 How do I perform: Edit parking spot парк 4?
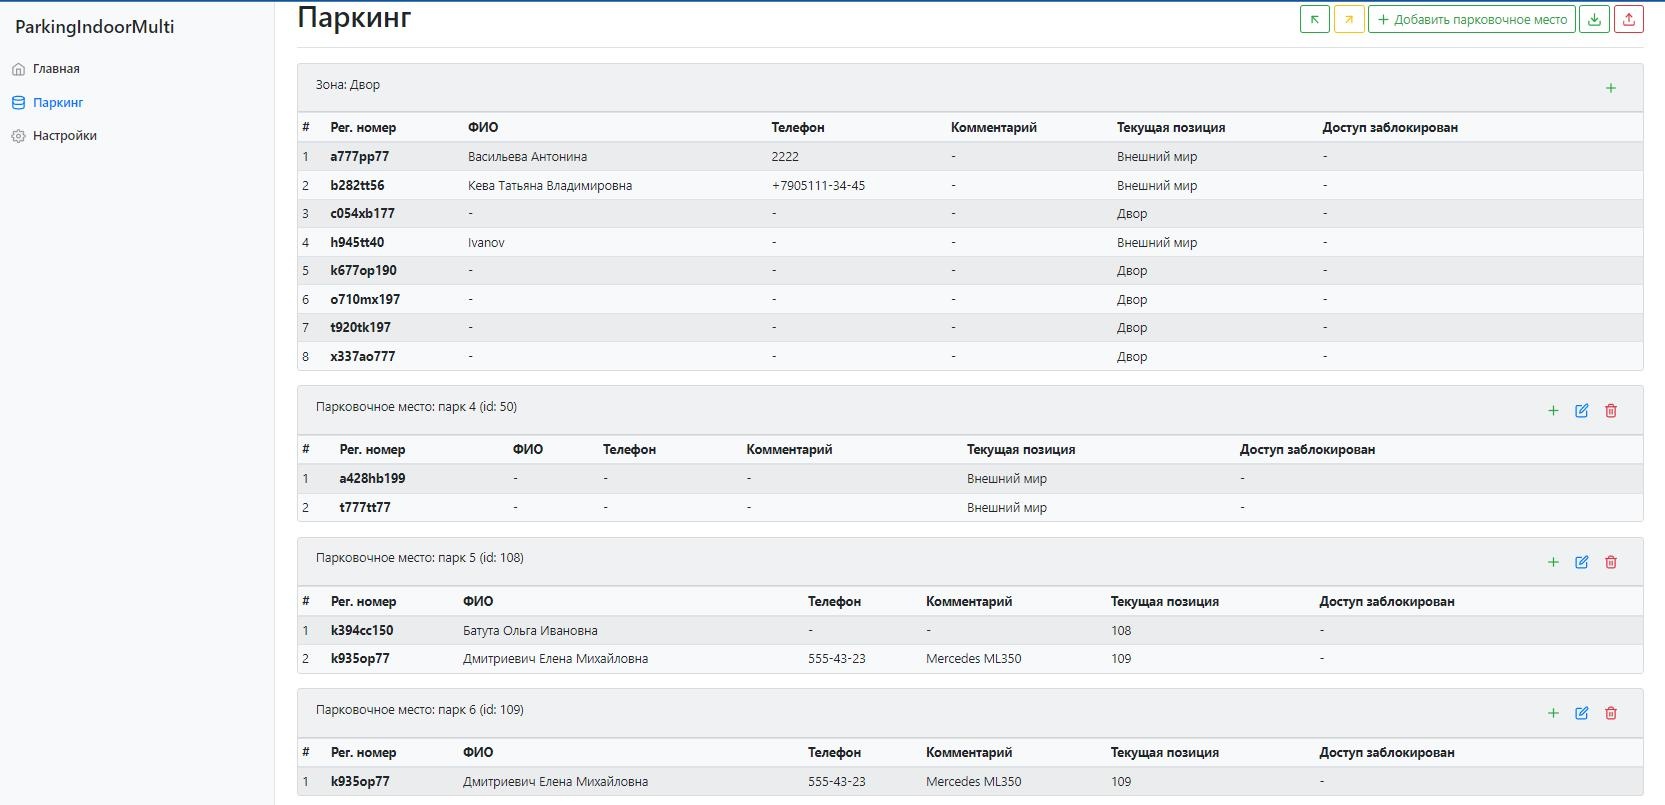1582,411
